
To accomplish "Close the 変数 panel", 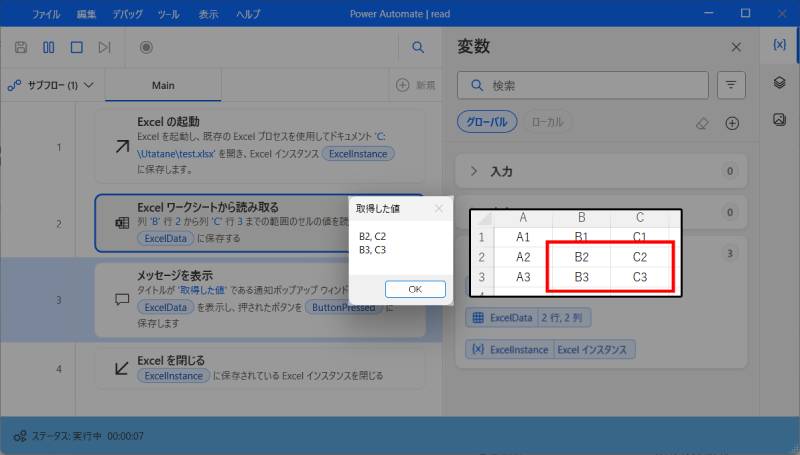I will (736, 47).
